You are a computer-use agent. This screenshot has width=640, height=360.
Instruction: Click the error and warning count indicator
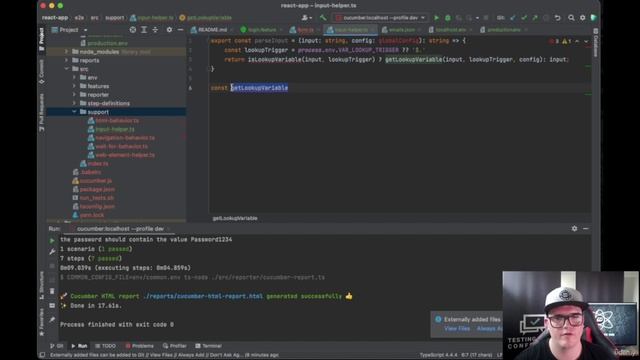561,41
